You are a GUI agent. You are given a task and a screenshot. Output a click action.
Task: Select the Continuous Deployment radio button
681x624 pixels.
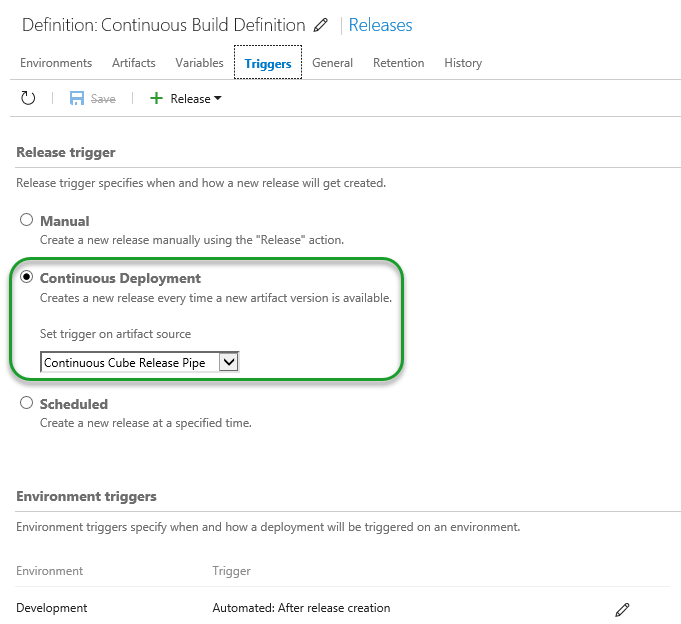27,278
